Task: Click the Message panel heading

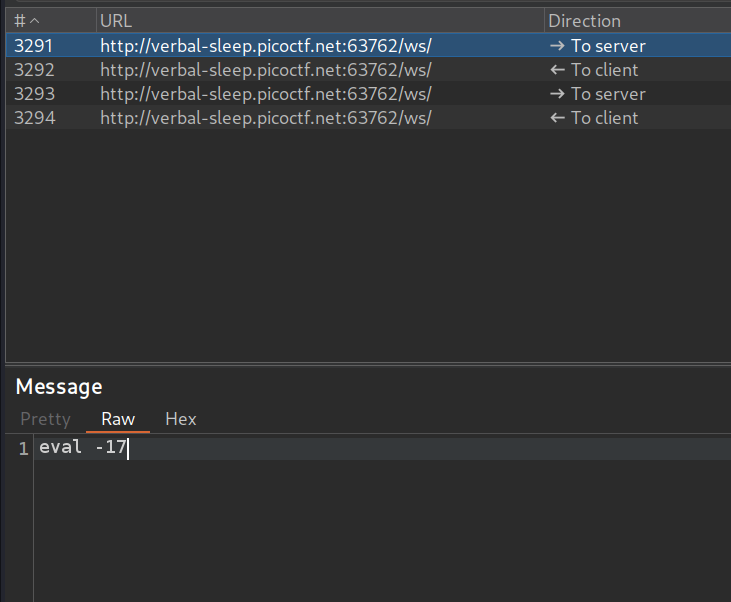Action: (59, 387)
